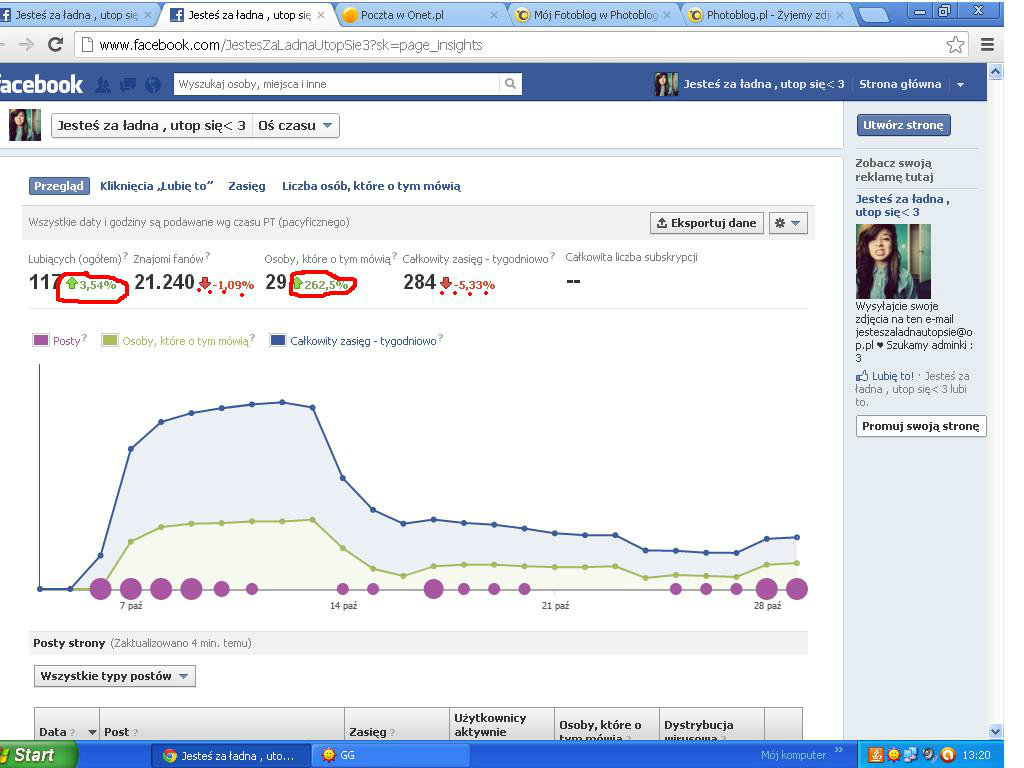Viewport: 1024px width, 768px height.
Task: Click the Chrome taskbar button Jesteś za ładna
Action: (229, 755)
